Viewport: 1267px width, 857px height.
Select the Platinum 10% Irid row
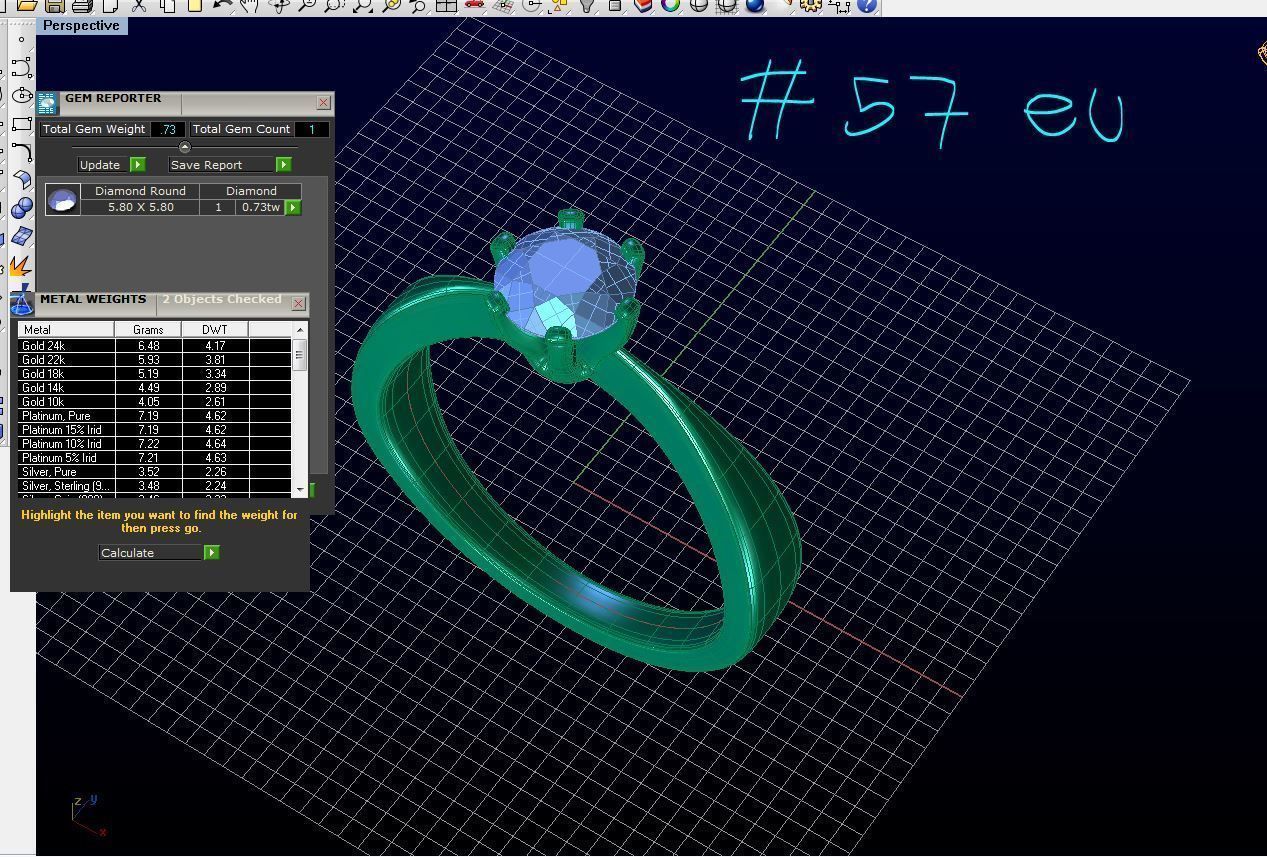tap(155, 443)
